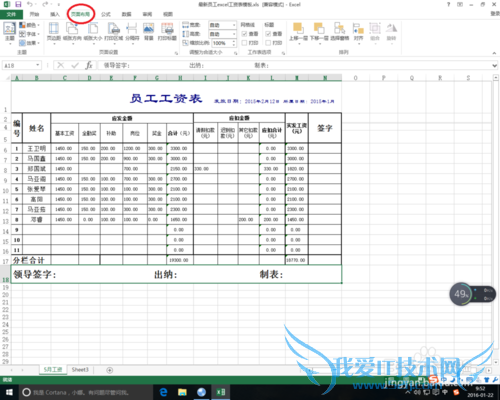Switch to the Insert (插入) tab
Image resolution: width=500 pixels, height=400 pixels.
(55, 14)
